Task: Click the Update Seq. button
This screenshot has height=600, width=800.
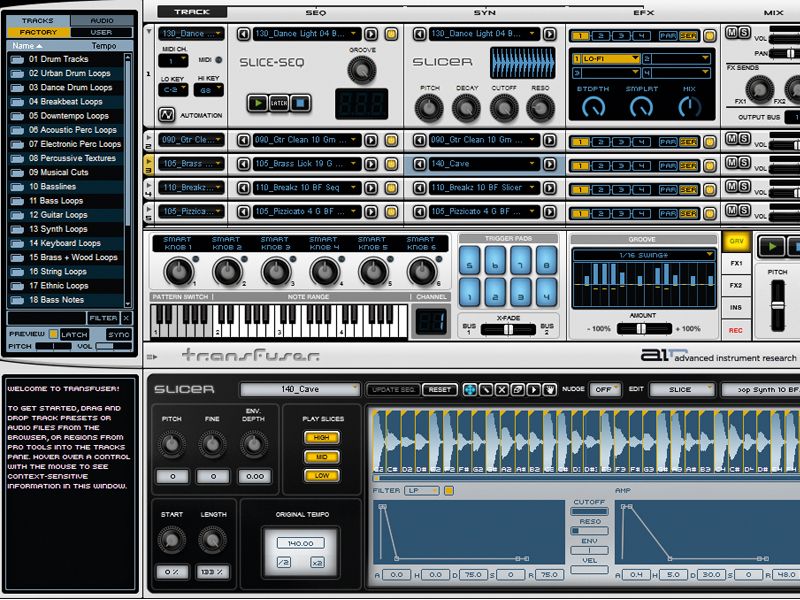Action: coord(393,390)
